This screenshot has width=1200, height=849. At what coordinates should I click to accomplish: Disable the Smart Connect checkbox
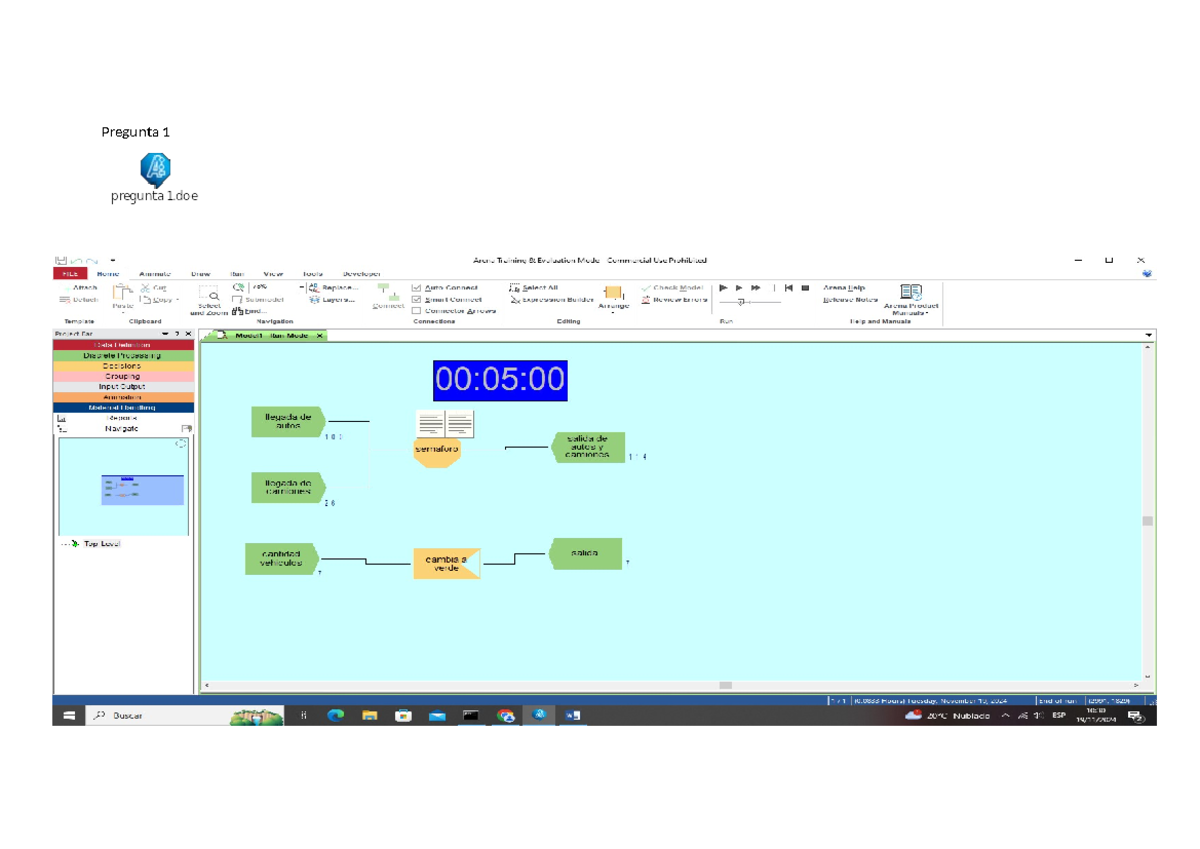415,300
